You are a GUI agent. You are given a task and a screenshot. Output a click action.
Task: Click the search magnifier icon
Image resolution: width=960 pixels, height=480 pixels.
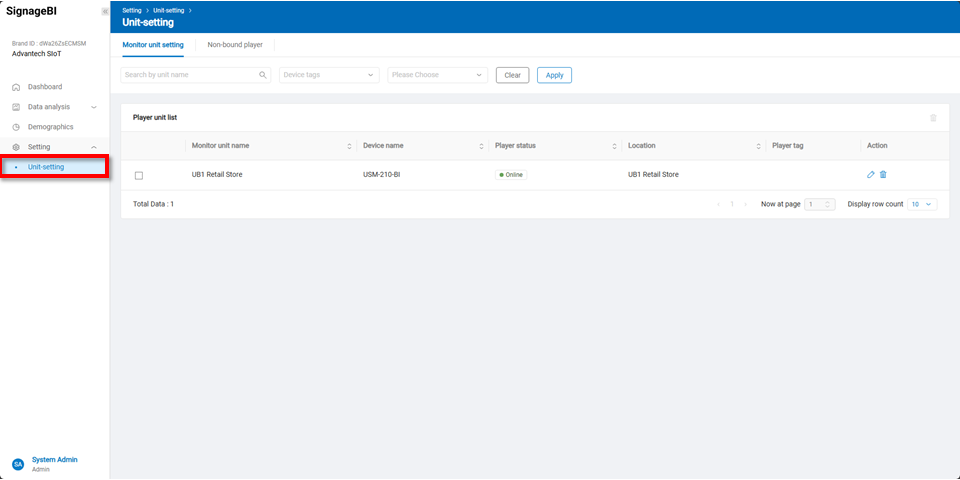tap(263, 75)
